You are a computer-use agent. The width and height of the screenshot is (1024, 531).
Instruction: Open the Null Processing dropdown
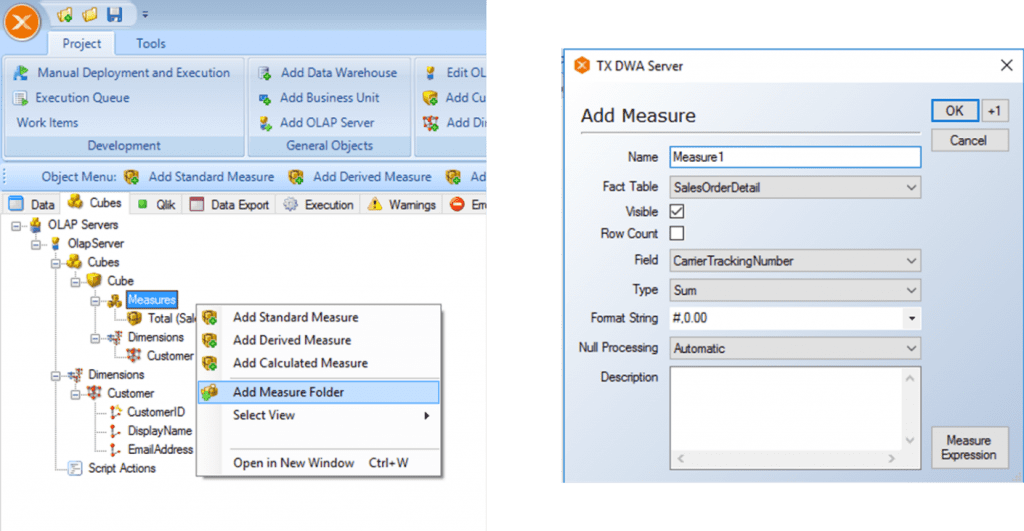(x=795, y=348)
